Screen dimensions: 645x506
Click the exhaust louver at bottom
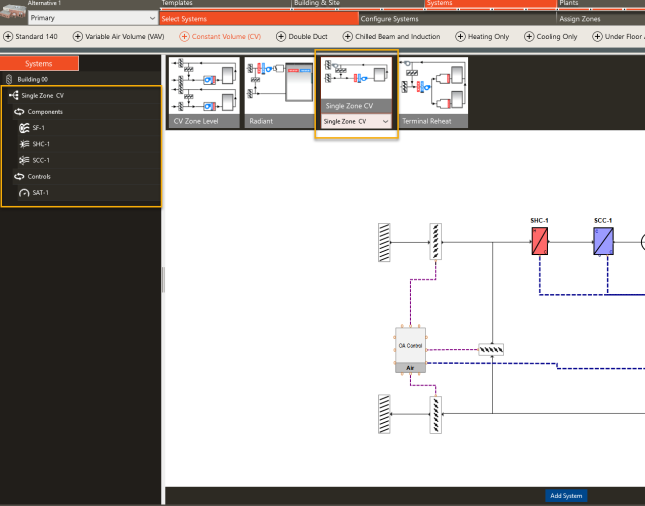pyautogui.click(x=384, y=414)
